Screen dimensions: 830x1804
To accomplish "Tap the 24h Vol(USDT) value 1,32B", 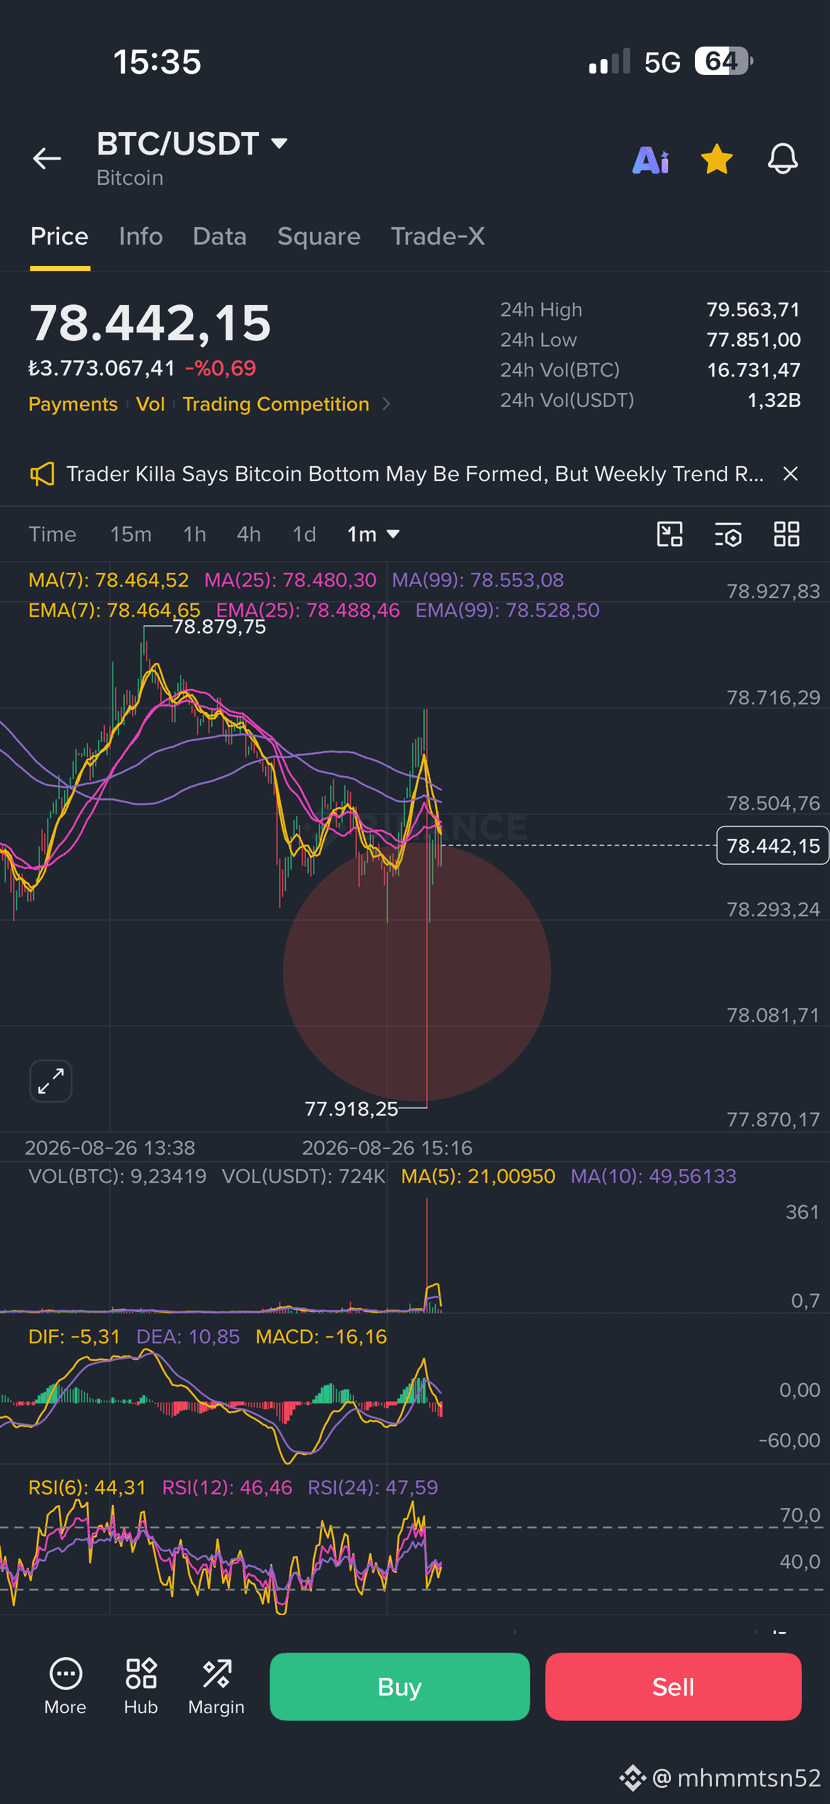I will click(x=774, y=400).
